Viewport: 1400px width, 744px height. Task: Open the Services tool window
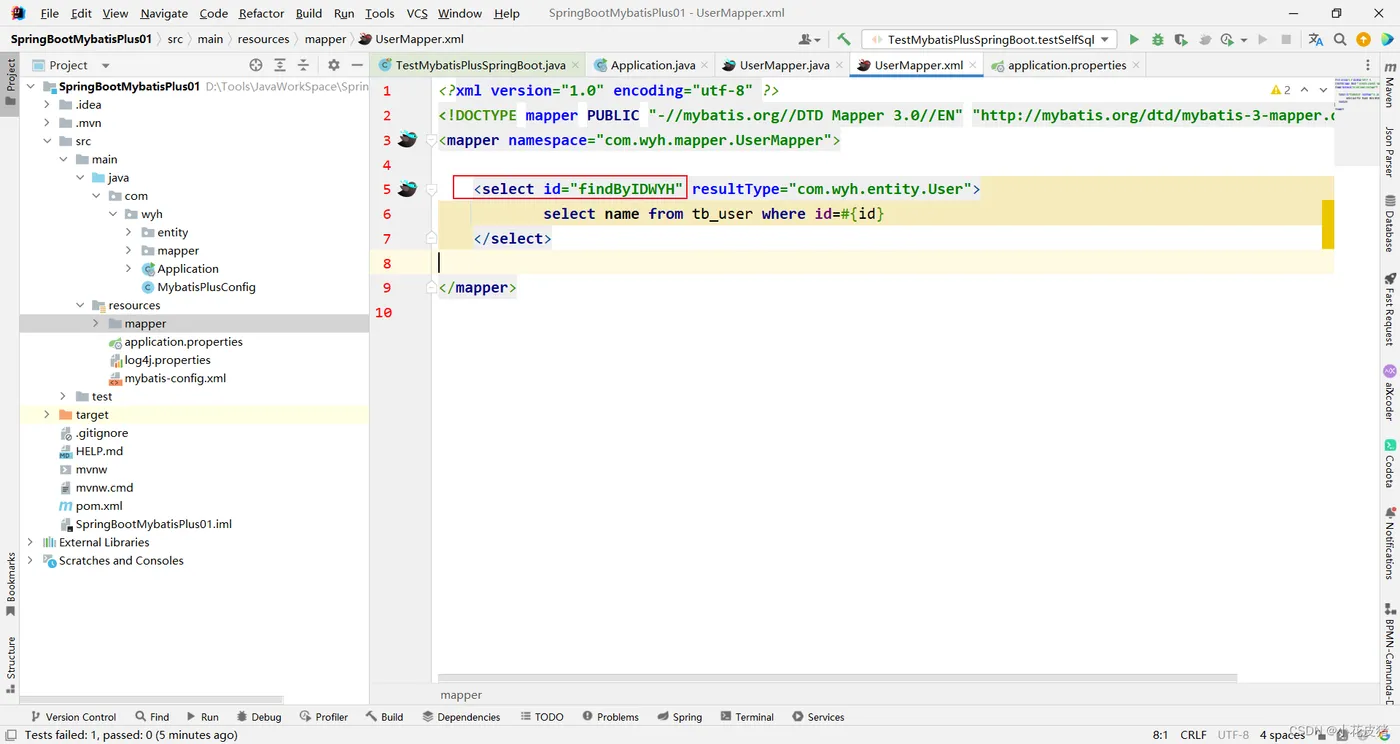818,717
